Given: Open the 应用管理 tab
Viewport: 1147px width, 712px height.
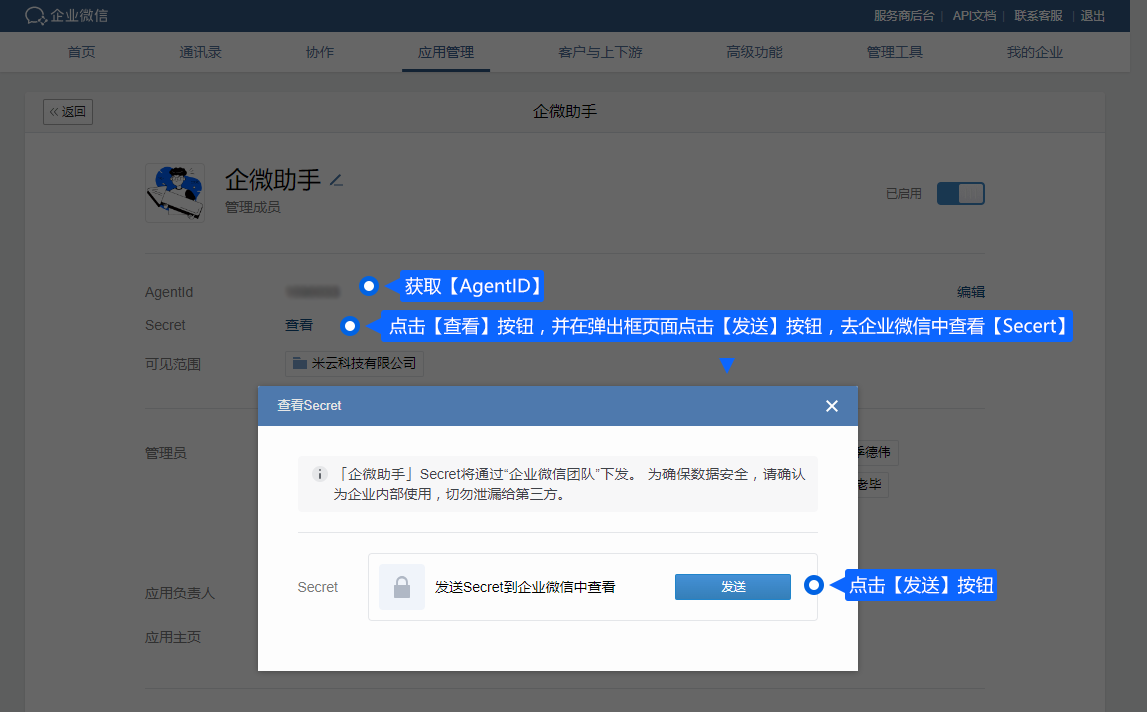Looking at the screenshot, I should pyautogui.click(x=446, y=52).
